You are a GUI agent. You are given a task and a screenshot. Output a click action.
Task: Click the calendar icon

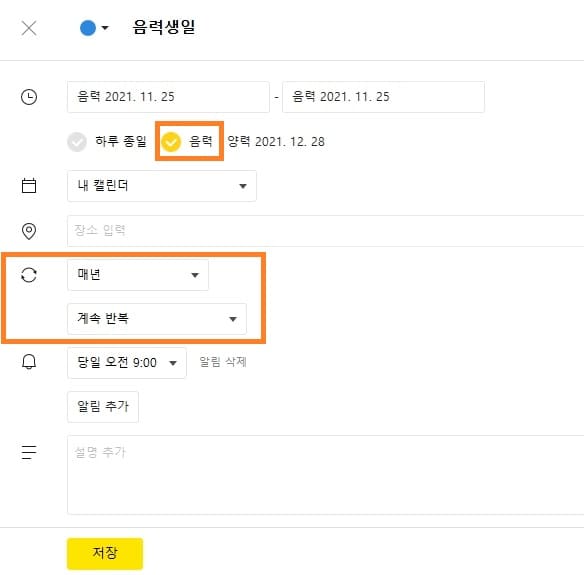click(x=29, y=185)
